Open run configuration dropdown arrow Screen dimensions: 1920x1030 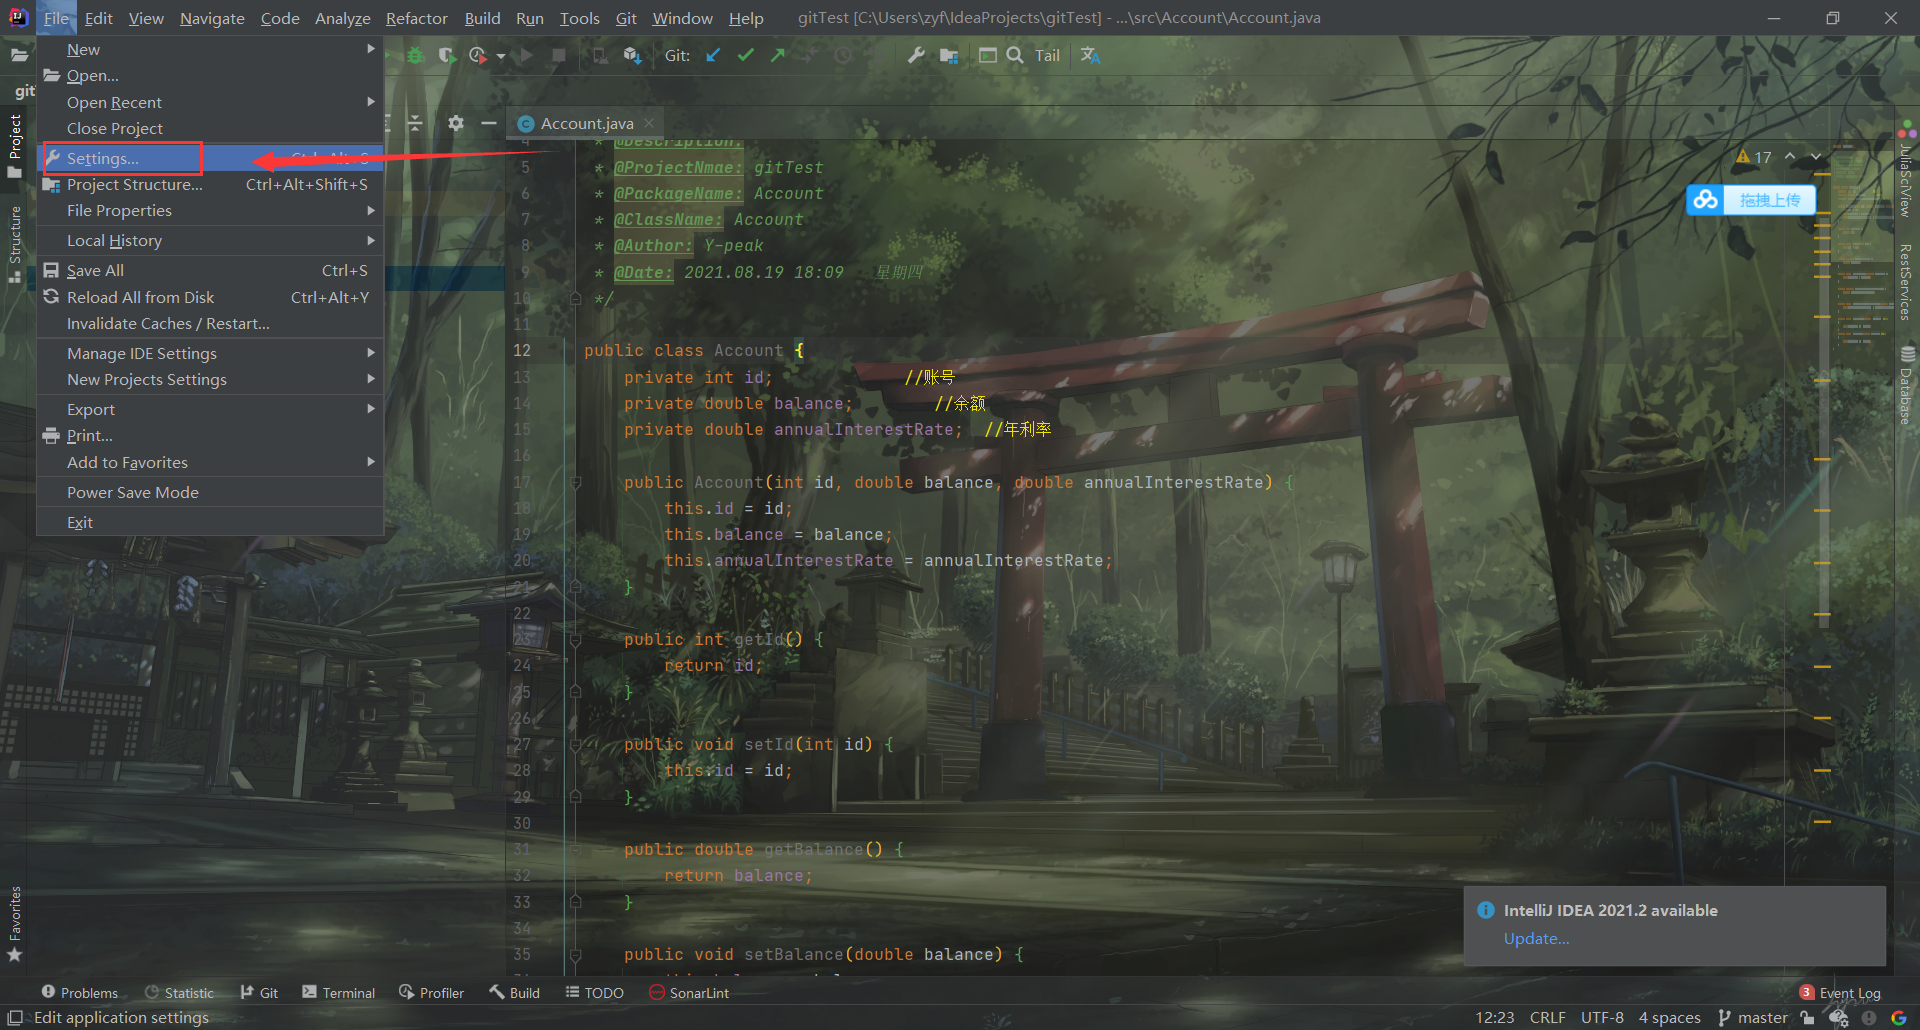[x=501, y=56]
